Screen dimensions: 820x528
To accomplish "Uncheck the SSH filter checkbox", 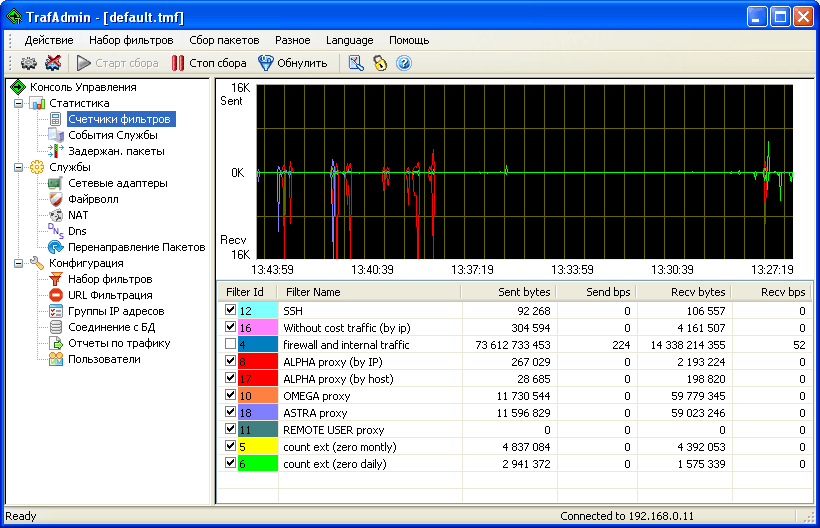I will tap(232, 311).
